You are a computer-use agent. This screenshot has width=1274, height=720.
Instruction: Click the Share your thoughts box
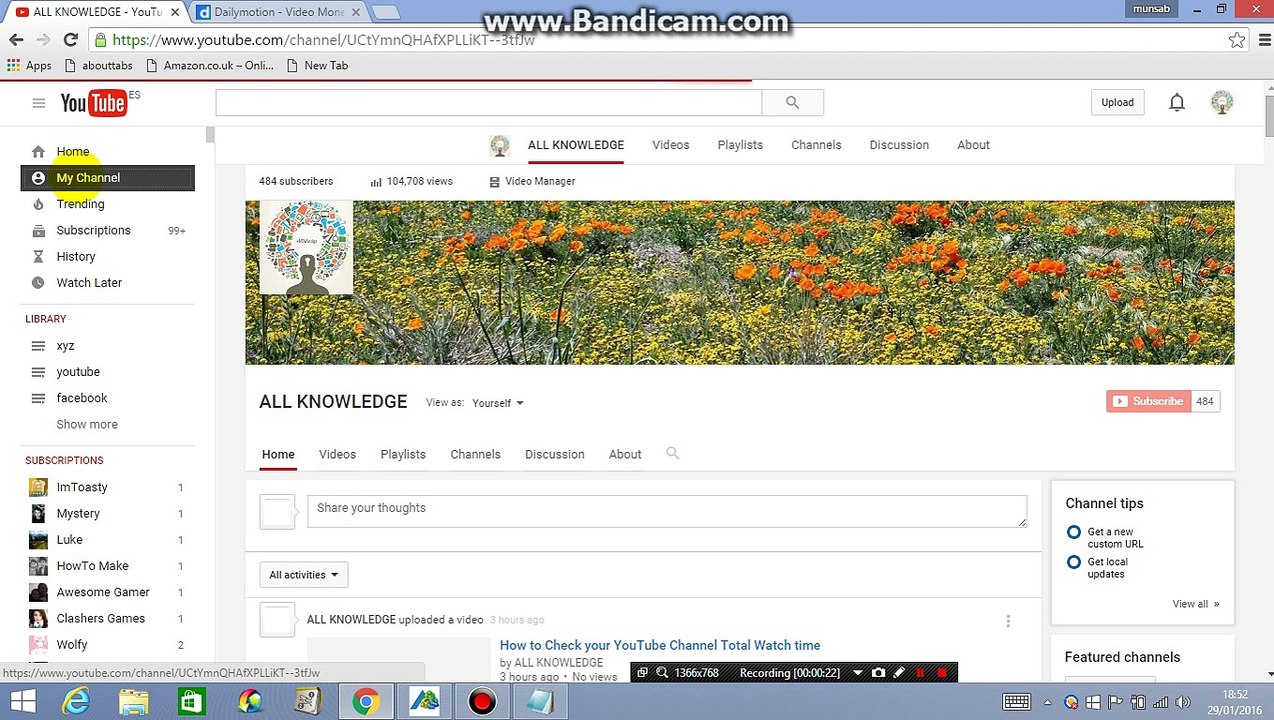click(x=666, y=510)
